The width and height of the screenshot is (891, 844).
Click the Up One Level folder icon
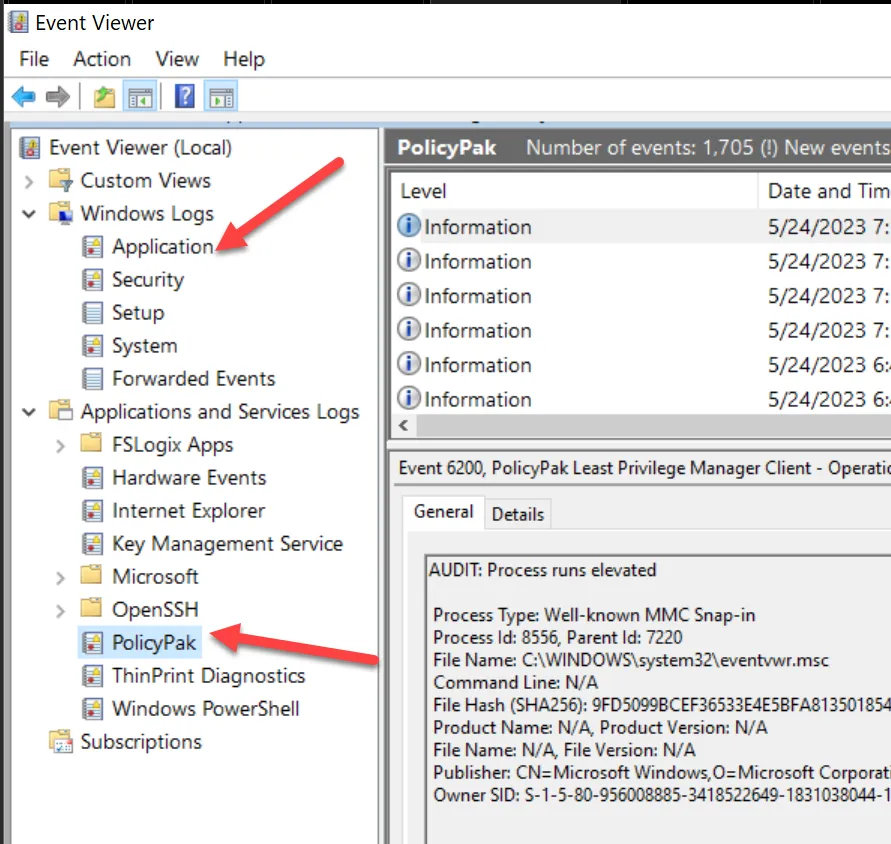coord(104,96)
